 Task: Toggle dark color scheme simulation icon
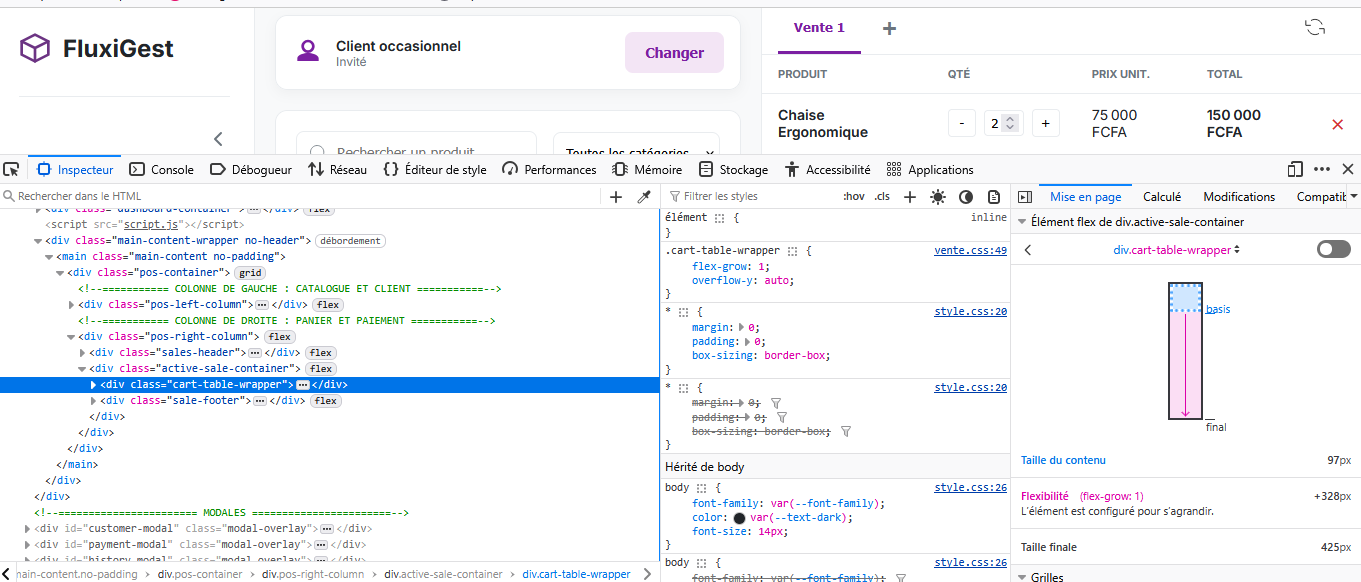[966, 197]
